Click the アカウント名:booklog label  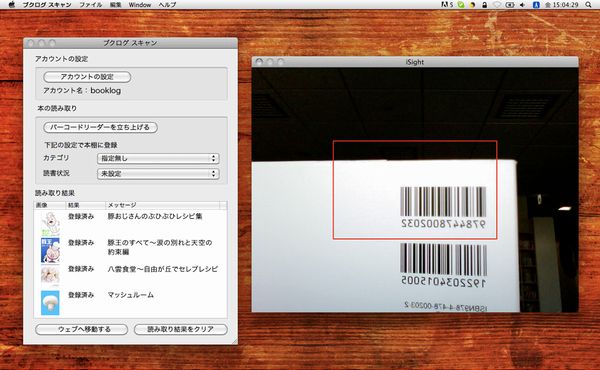82,91
